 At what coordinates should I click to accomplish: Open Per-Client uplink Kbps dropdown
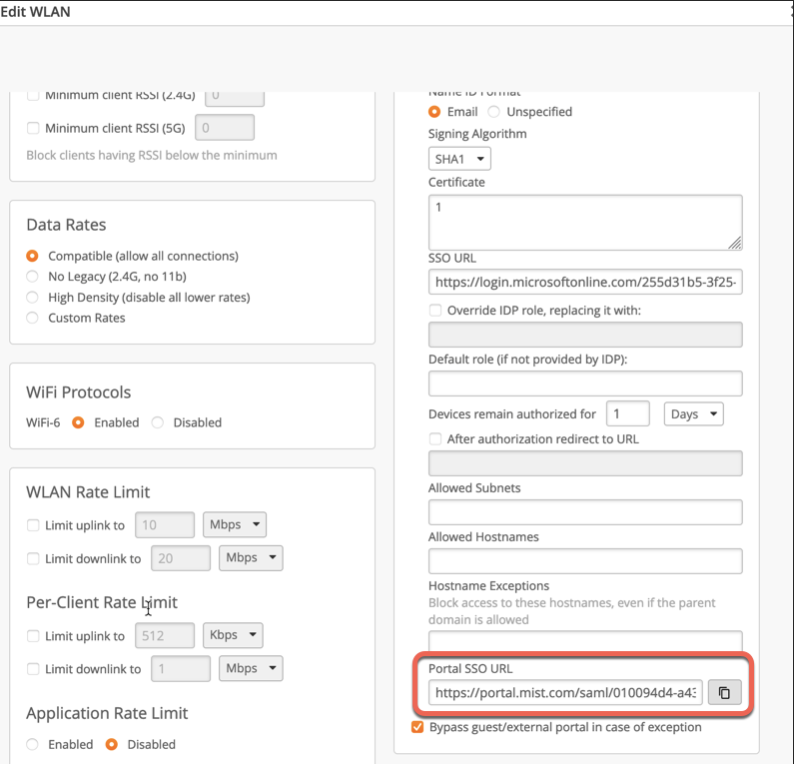(232, 635)
